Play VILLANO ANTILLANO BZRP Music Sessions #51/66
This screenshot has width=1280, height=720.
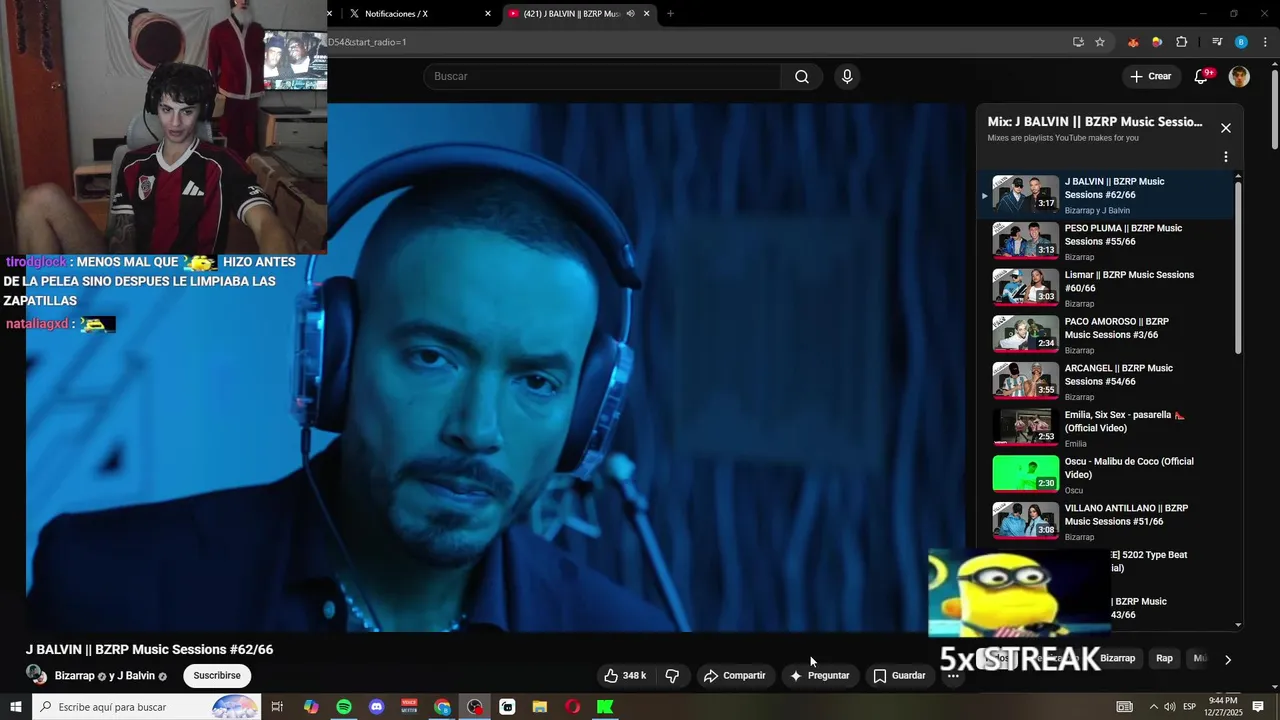(1105, 521)
